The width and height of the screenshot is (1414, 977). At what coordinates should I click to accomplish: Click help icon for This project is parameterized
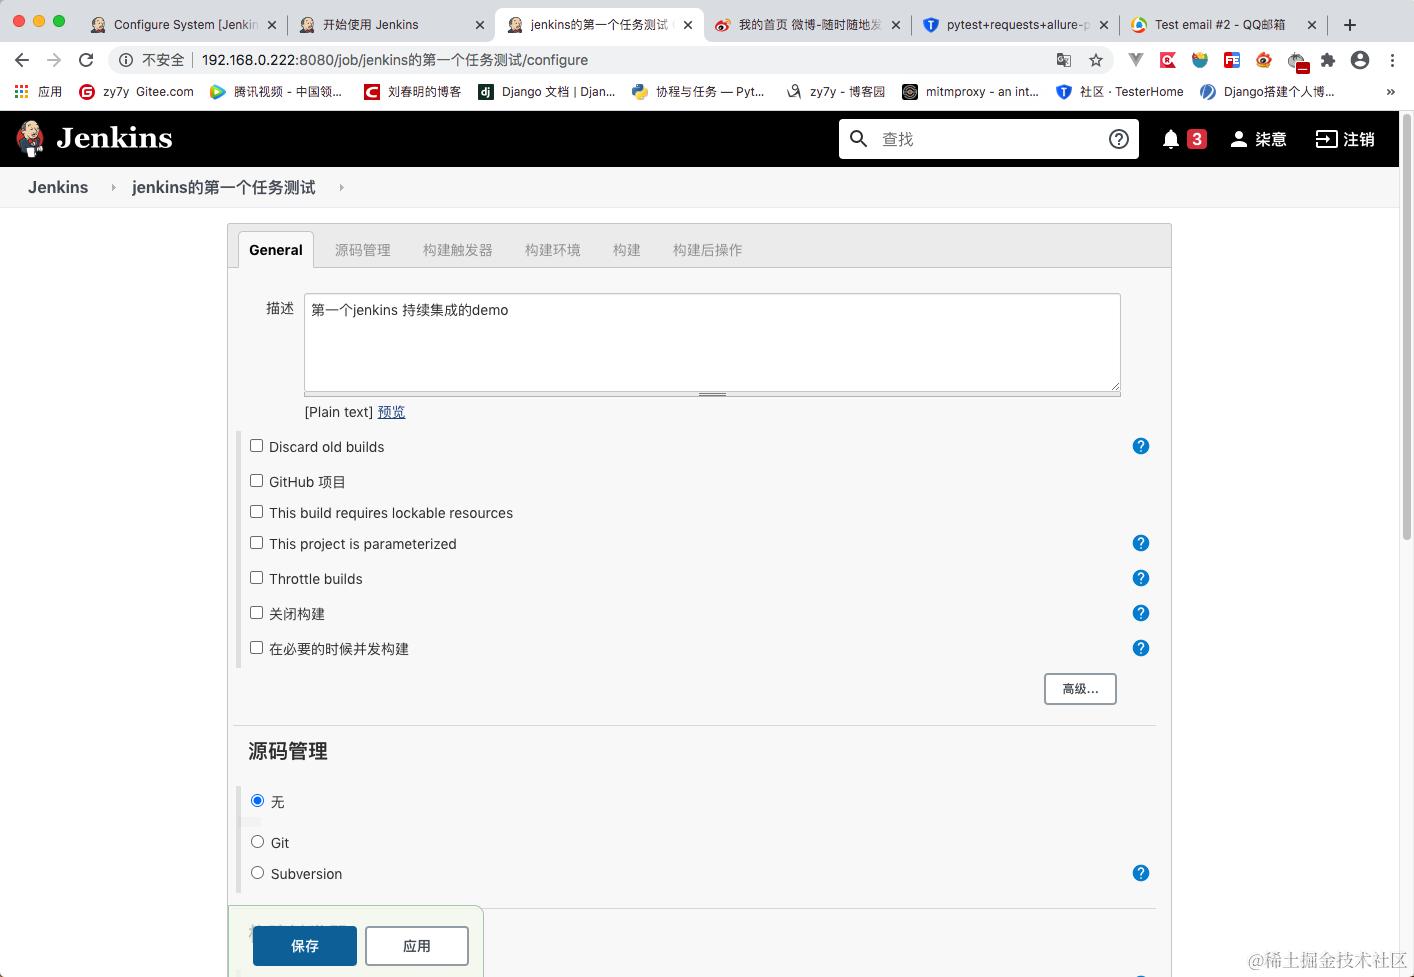[1141, 543]
